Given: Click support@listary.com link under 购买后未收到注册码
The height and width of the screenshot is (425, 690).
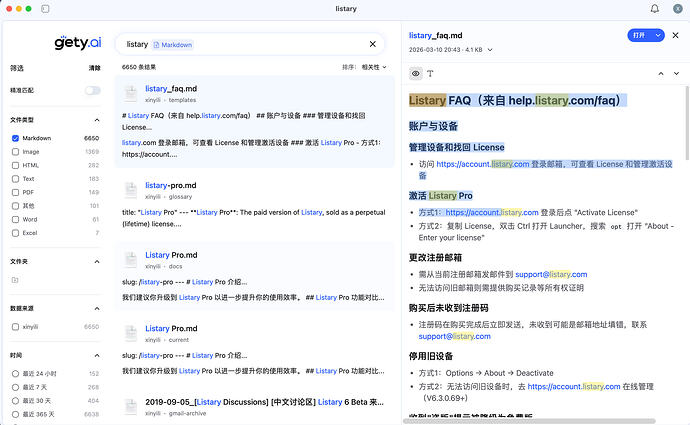Looking at the screenshot, I should point(455,336).
